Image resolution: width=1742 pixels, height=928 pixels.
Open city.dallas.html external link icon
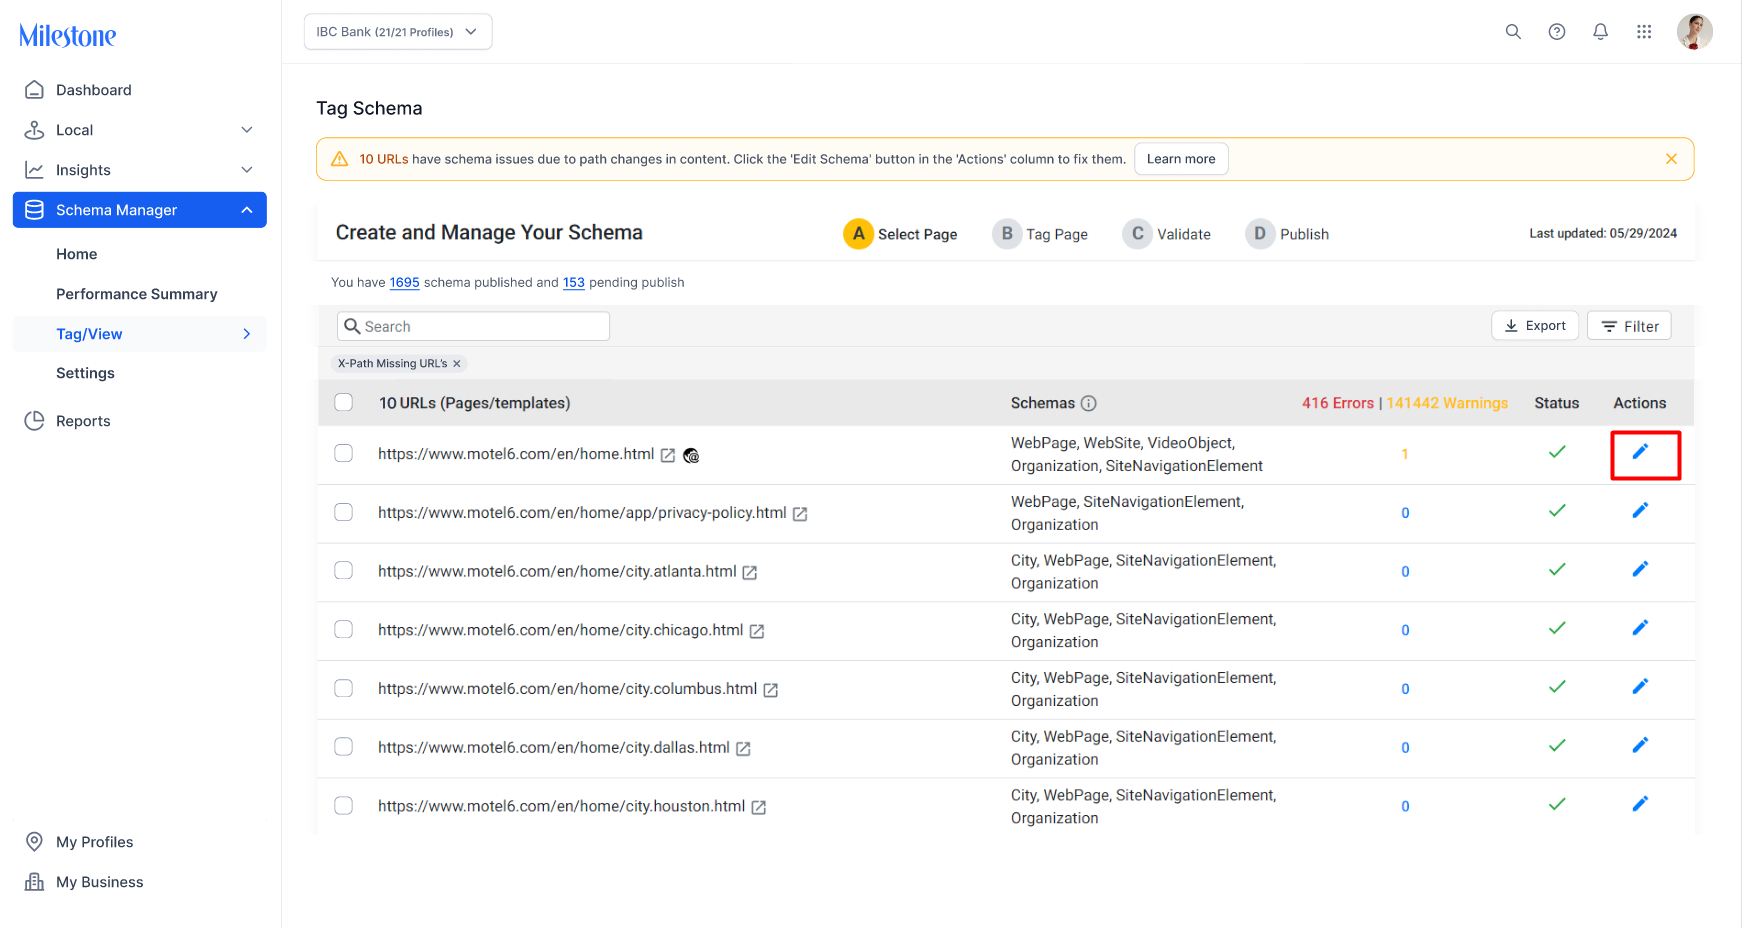tap(743, 749)
